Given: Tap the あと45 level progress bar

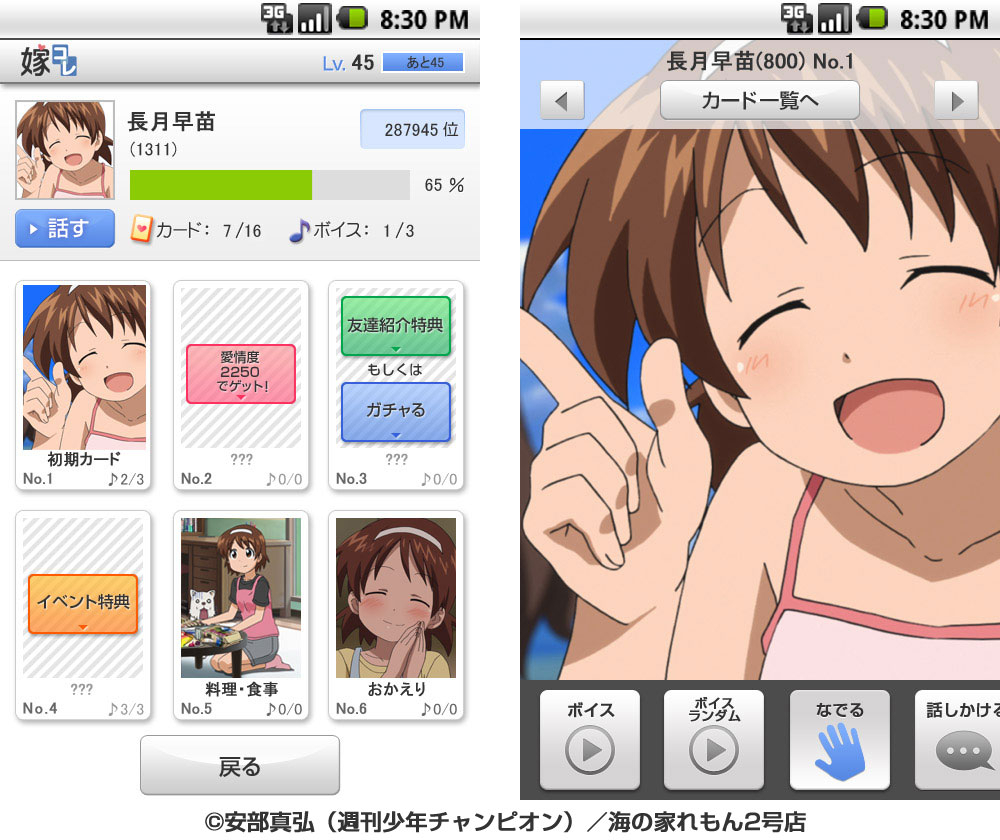Looking at the screenshot, I should (x=423, y=63).
